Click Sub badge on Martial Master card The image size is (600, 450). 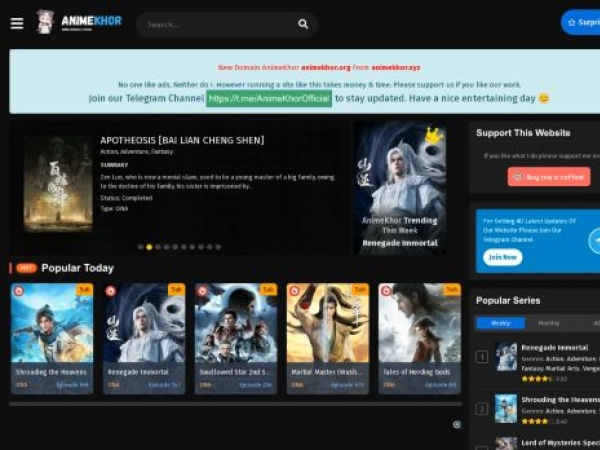click(x=360, y=289)
